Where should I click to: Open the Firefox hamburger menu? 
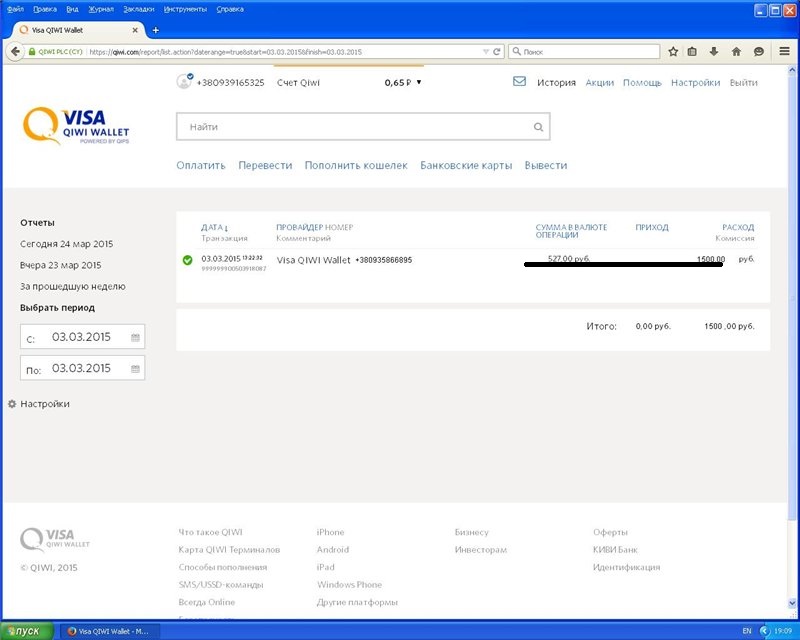point(785,51)
